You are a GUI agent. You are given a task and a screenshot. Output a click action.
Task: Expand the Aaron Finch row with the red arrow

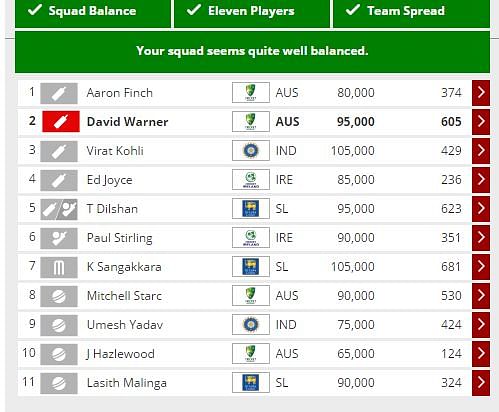click(x=481, y=92)
